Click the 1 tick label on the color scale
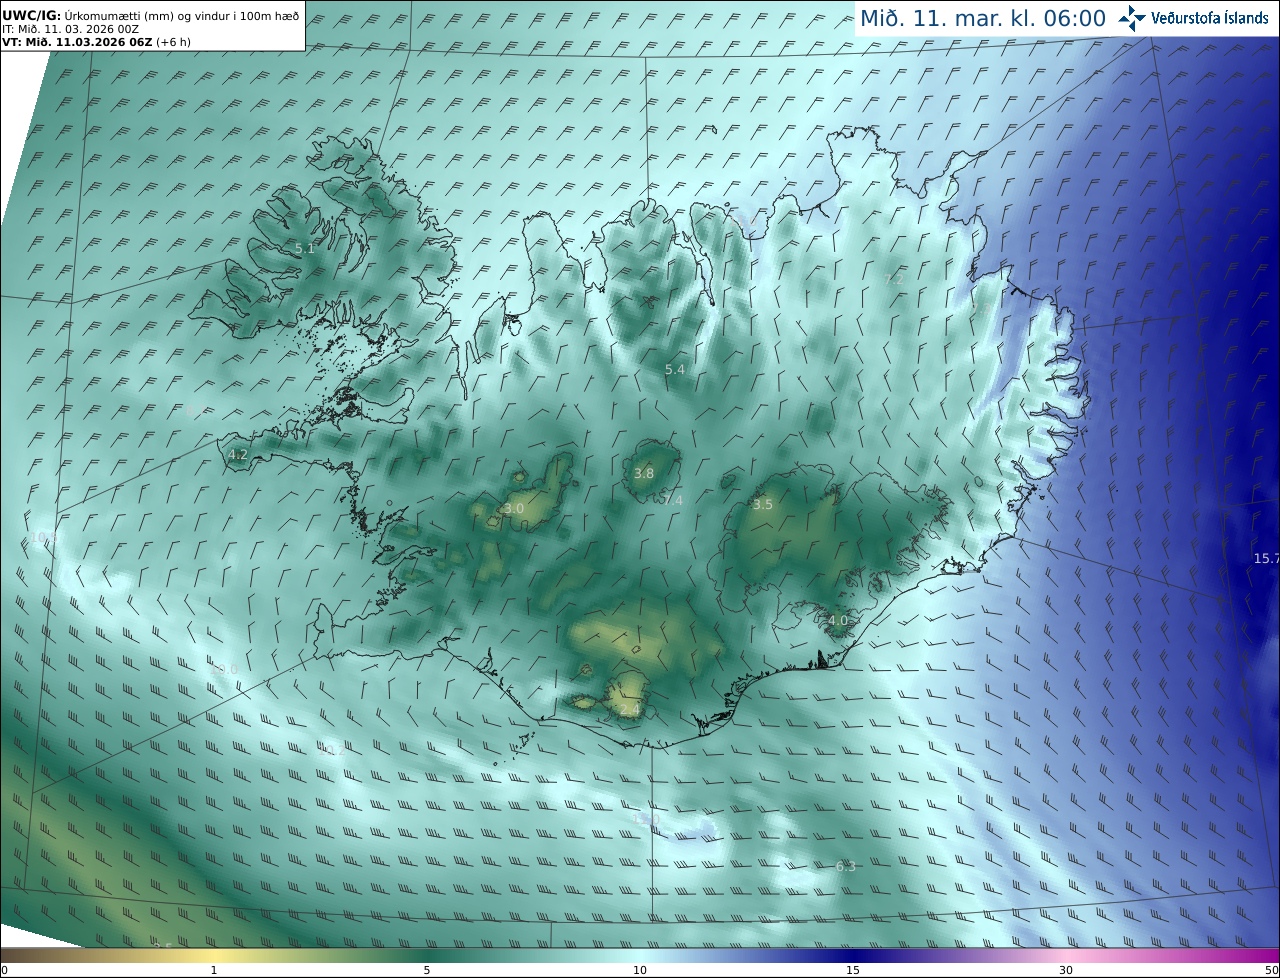This screenshot has height=978, width=1280. click(214, 970)
